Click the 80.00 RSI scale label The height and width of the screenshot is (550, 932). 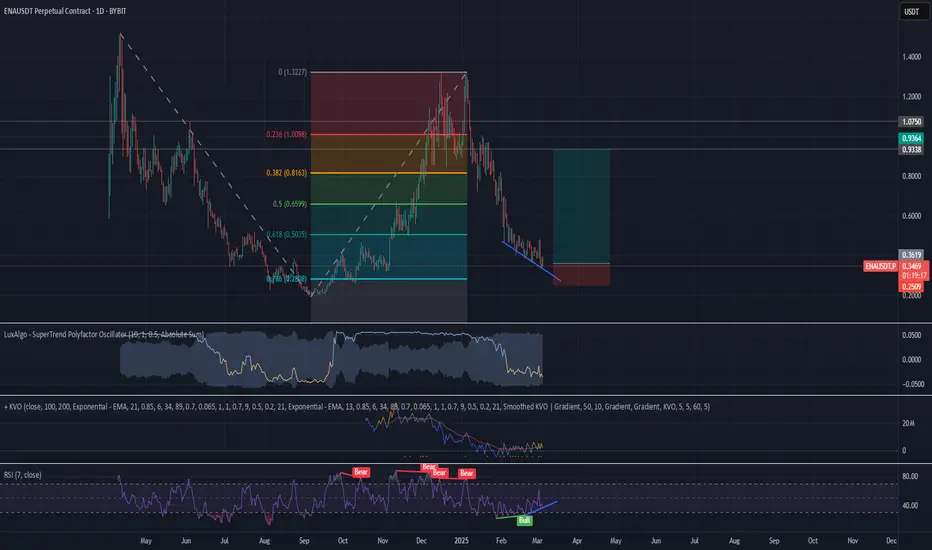[x=910, y=477]
